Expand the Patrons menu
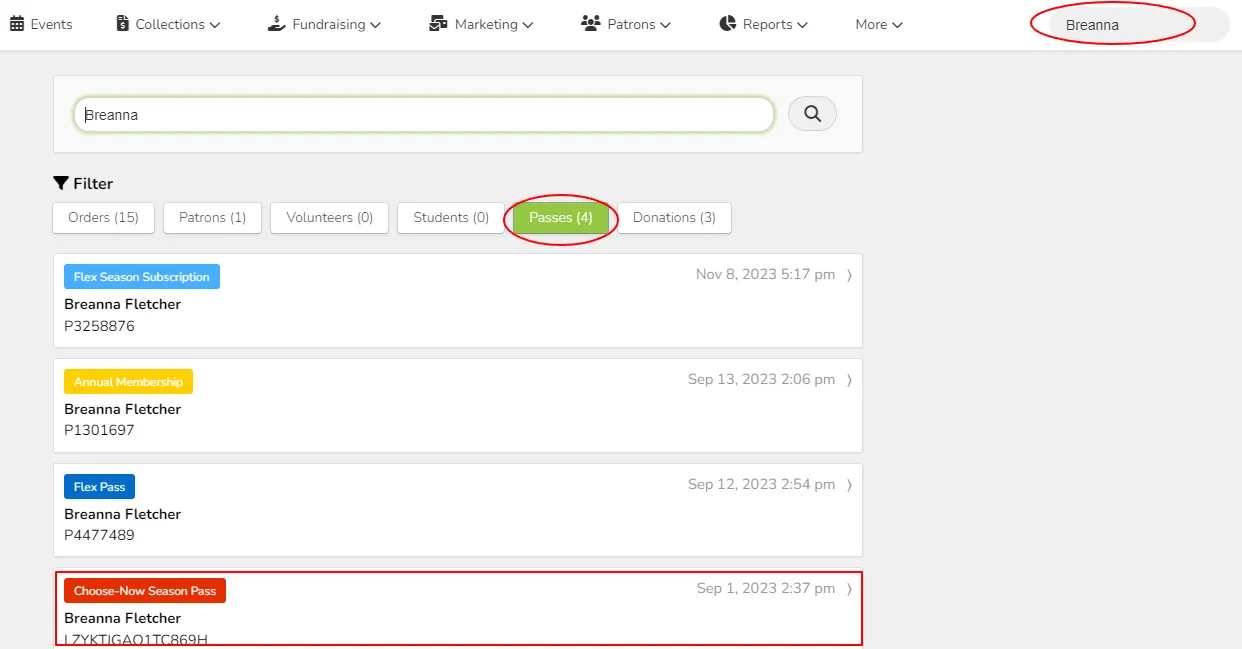Viewport: 1242px width, 649px height. pos(626,24)
